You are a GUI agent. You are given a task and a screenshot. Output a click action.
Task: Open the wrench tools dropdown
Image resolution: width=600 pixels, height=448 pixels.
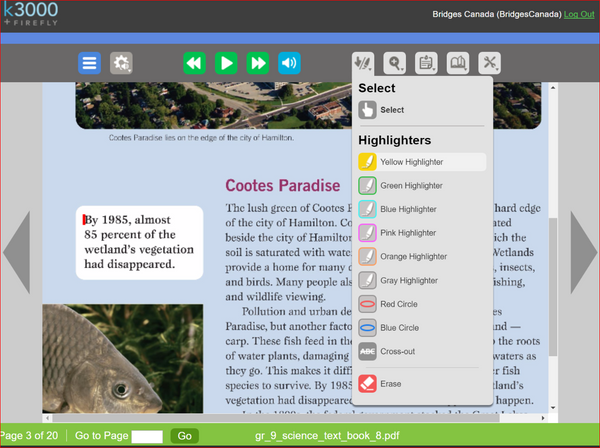[489, 63]
